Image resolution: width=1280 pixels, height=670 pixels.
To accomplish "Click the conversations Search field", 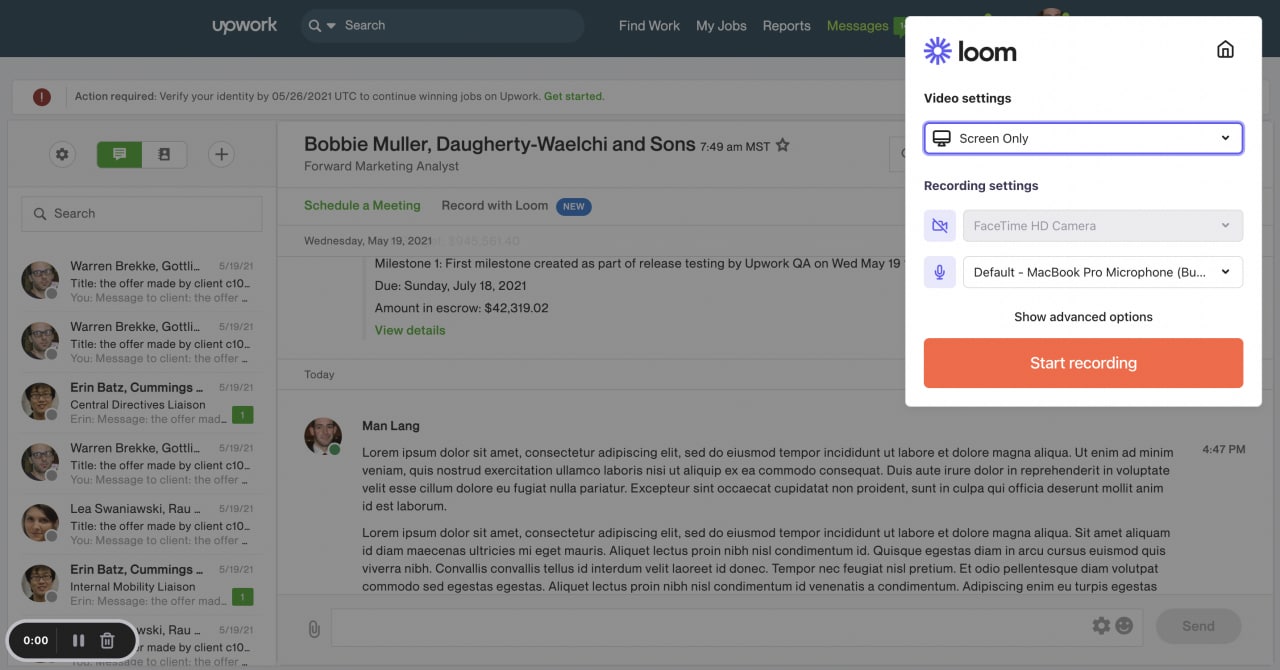I will pyautogui.click(x=142, y=214).
